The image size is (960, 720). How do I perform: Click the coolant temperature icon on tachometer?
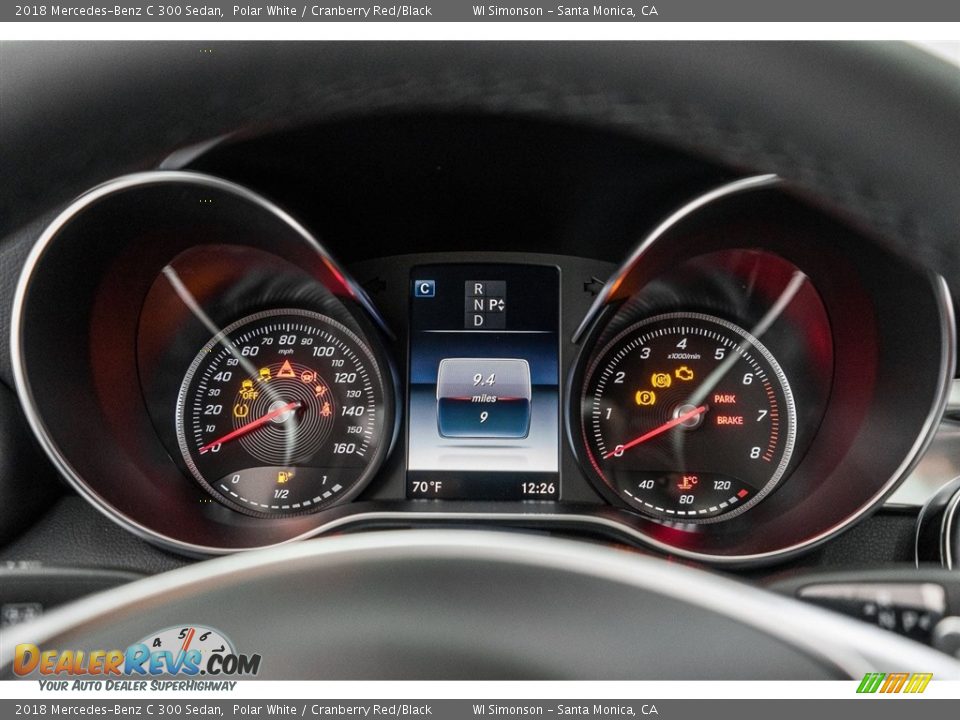click(x=688, y=482)
